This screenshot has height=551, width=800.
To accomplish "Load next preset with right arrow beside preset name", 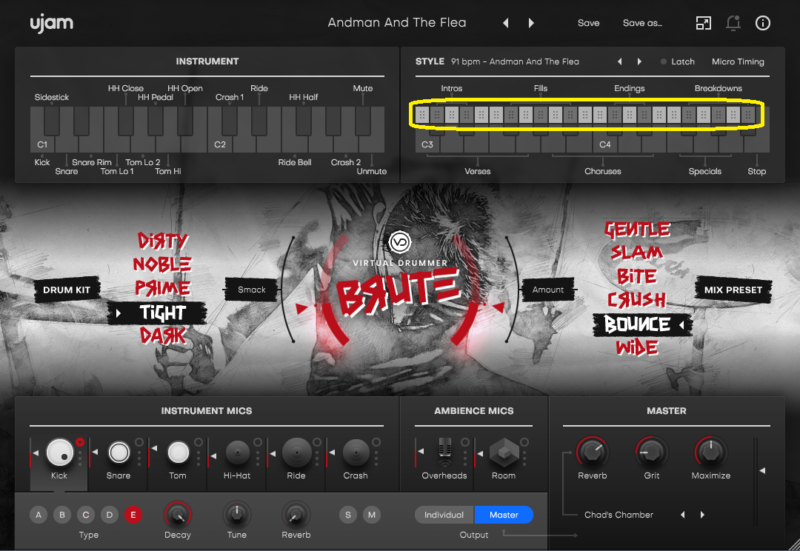I will click(531, 23).
